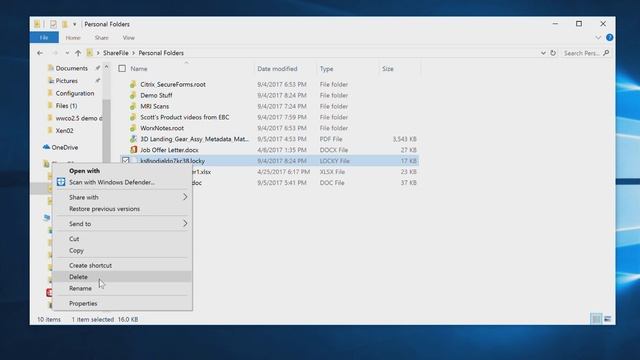Screen dimensions: 640x360
Task: Select Cut in the context menu
Action: coord(74,239)
